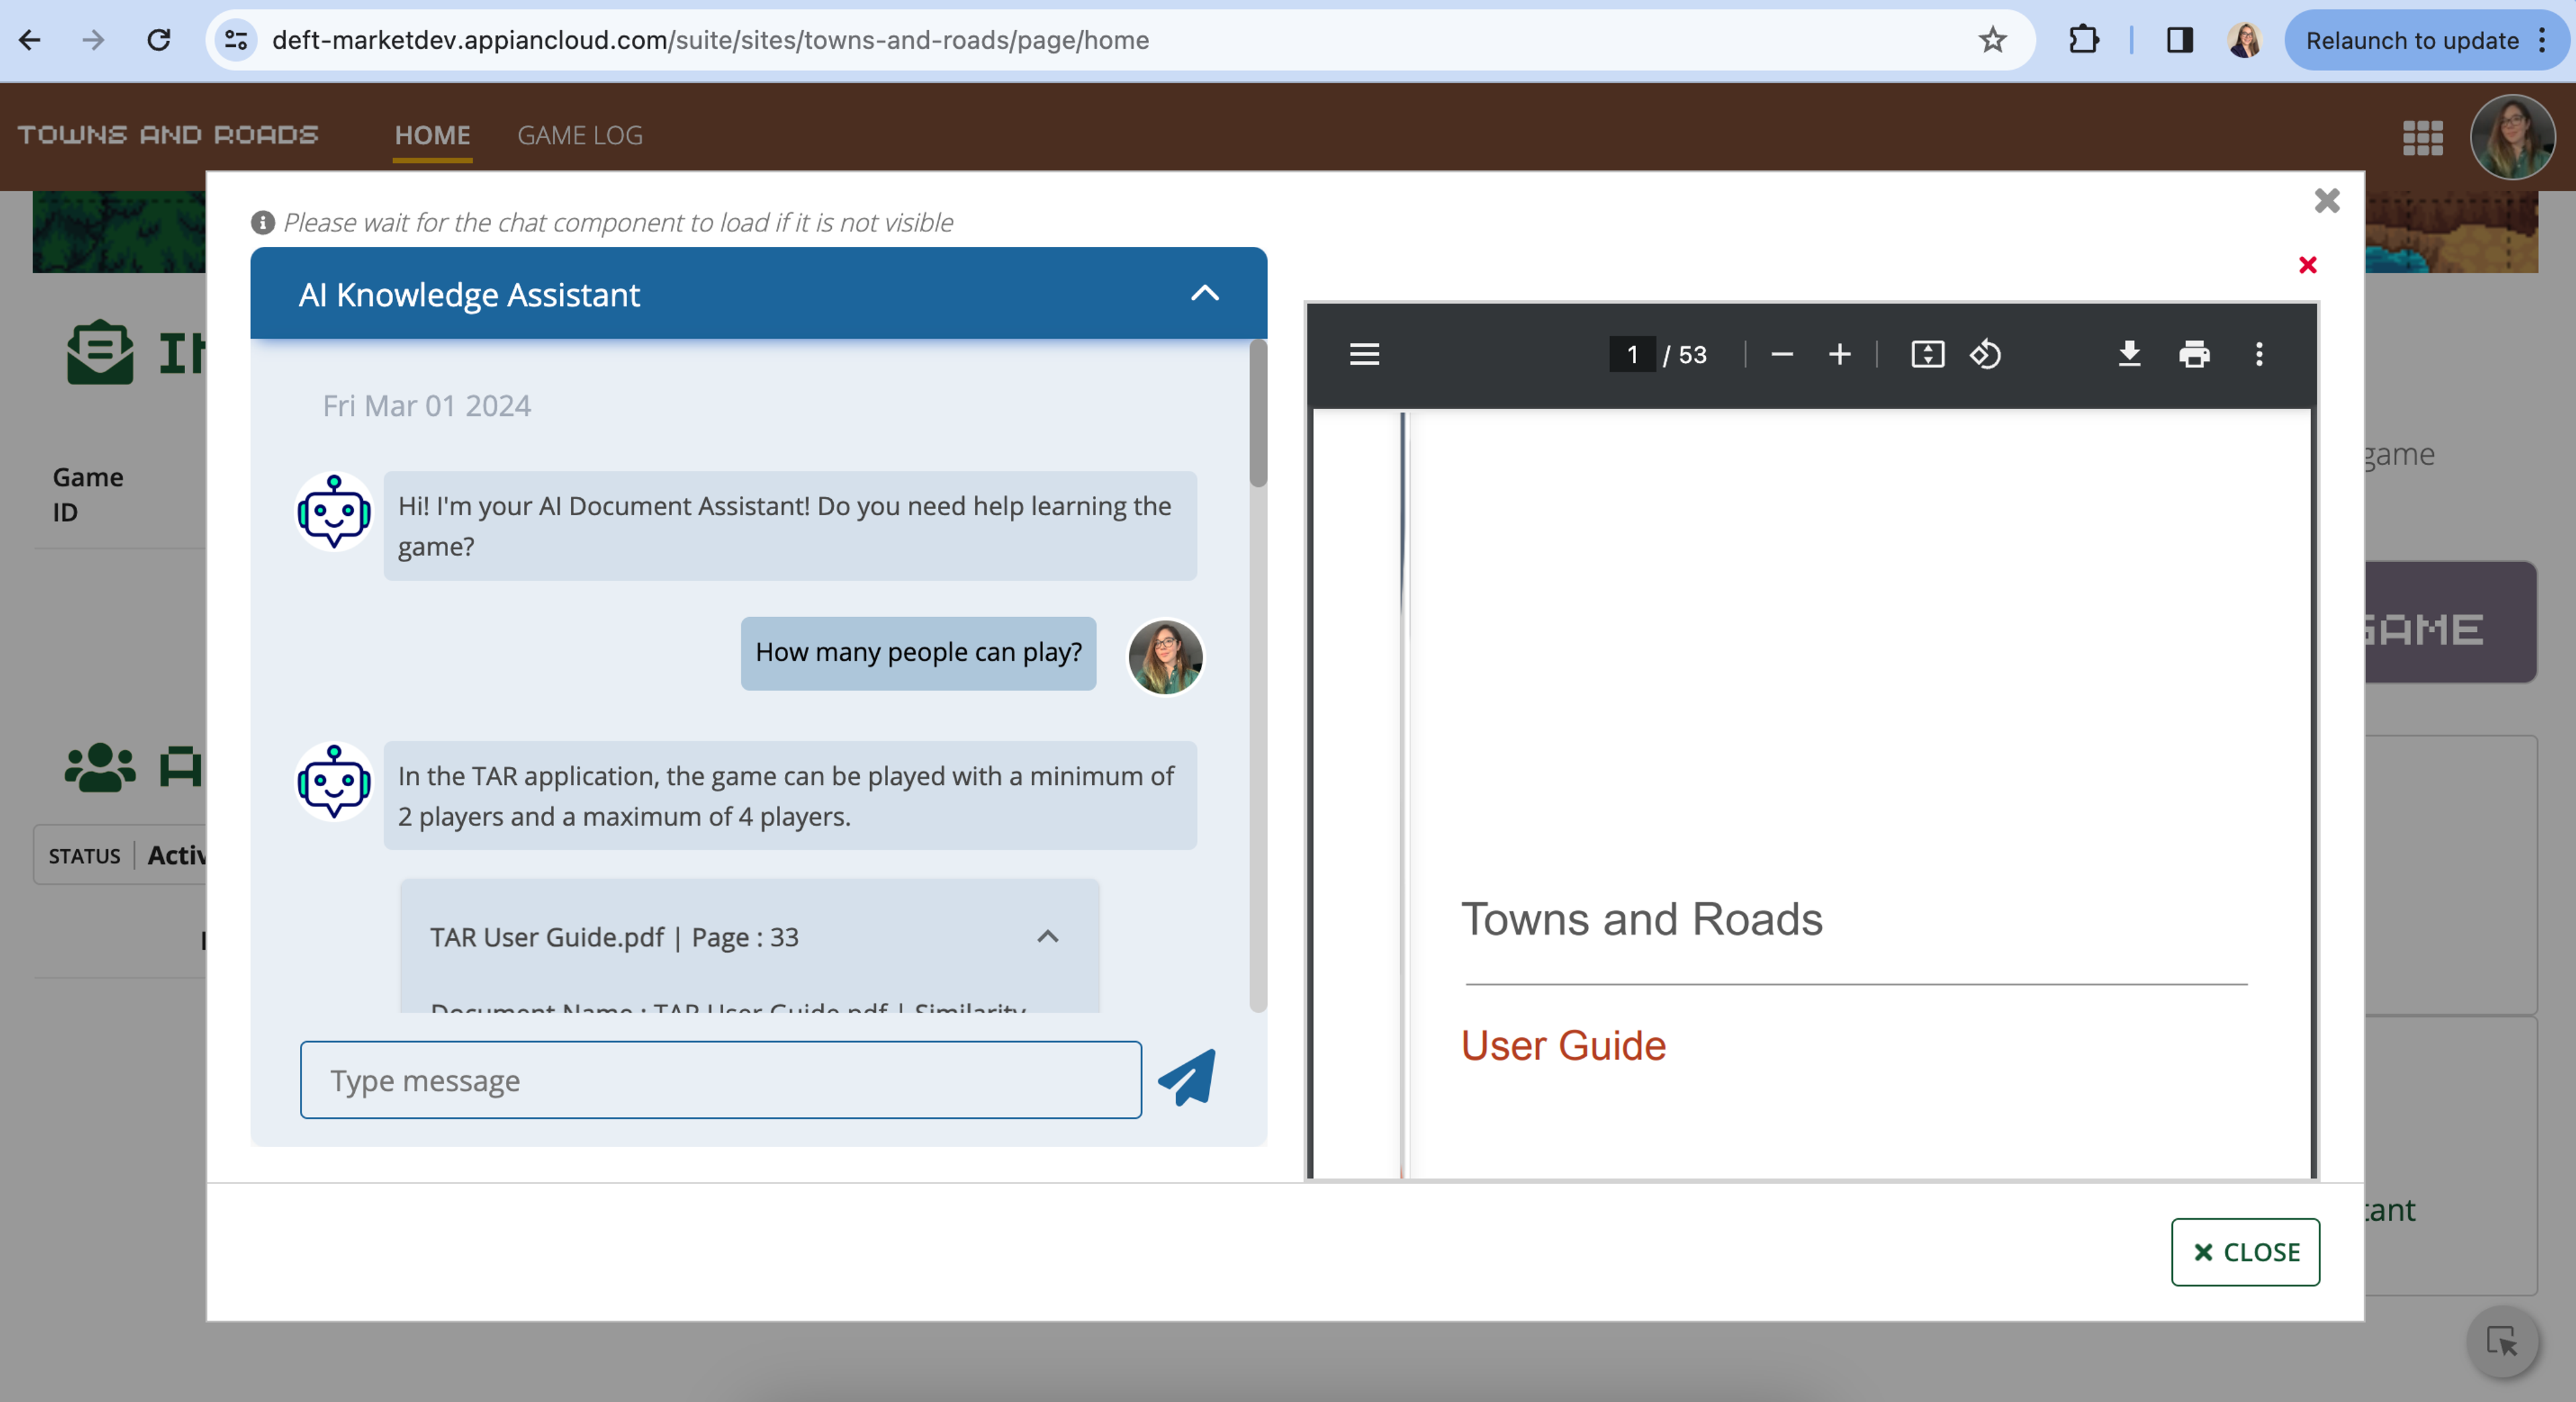Click the Type message input field
2576x1402 pixels.
tap(720, 1080)
